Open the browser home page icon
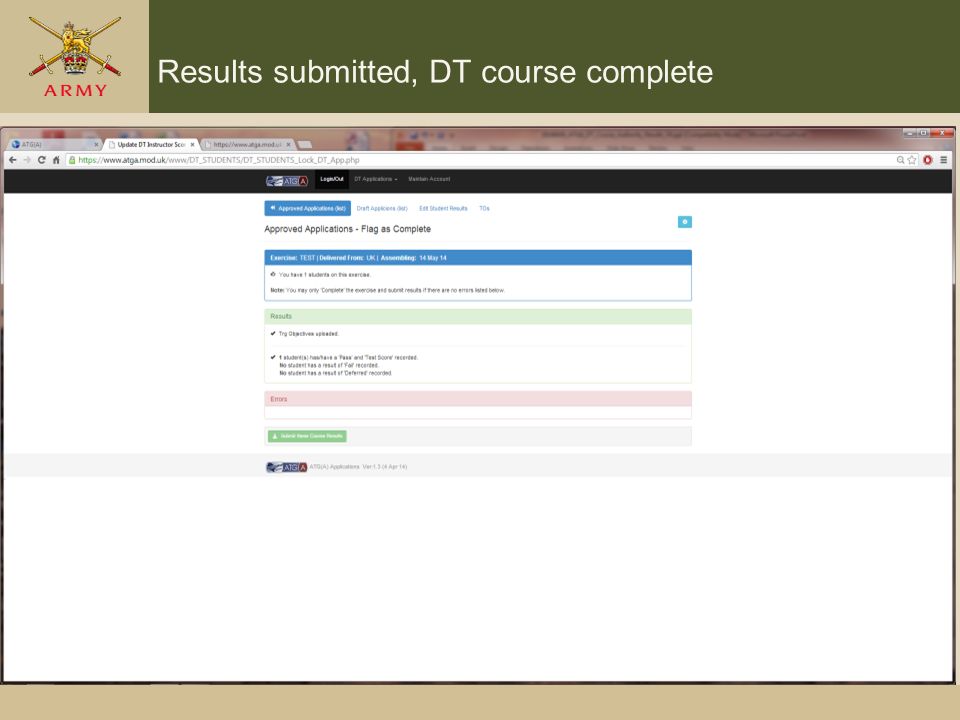Screen dimensions: 960x720 click(56, 160)
